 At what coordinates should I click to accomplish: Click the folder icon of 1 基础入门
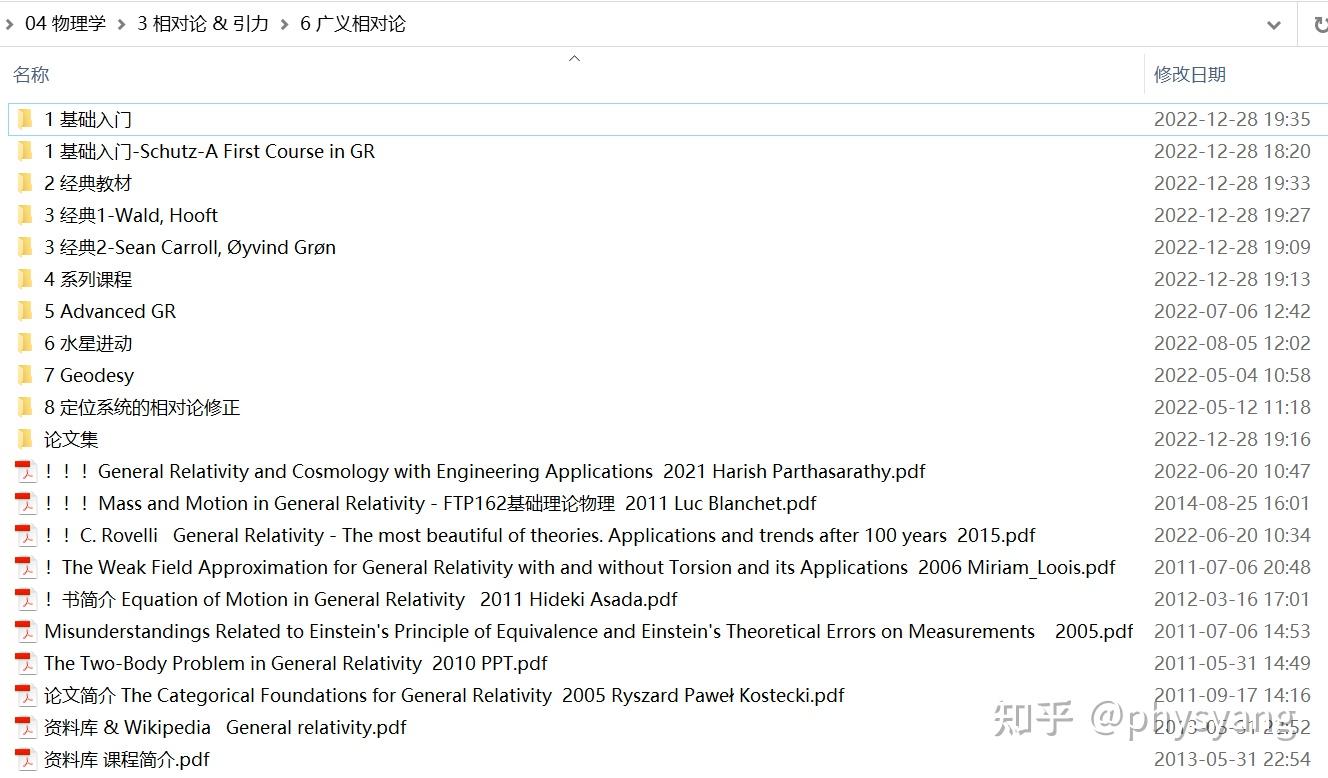point(25,119)
